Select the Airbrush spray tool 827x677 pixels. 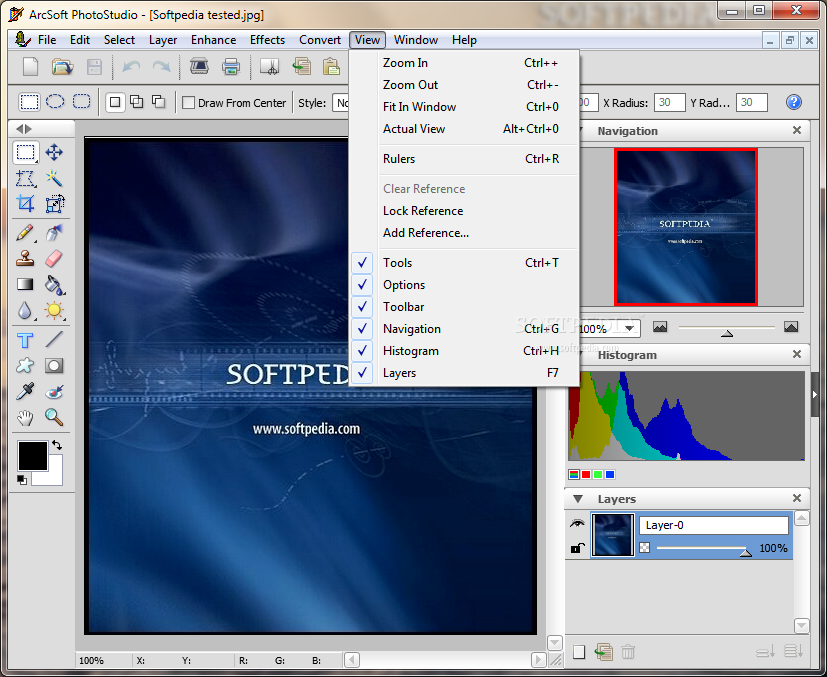[x=54, y=233]
